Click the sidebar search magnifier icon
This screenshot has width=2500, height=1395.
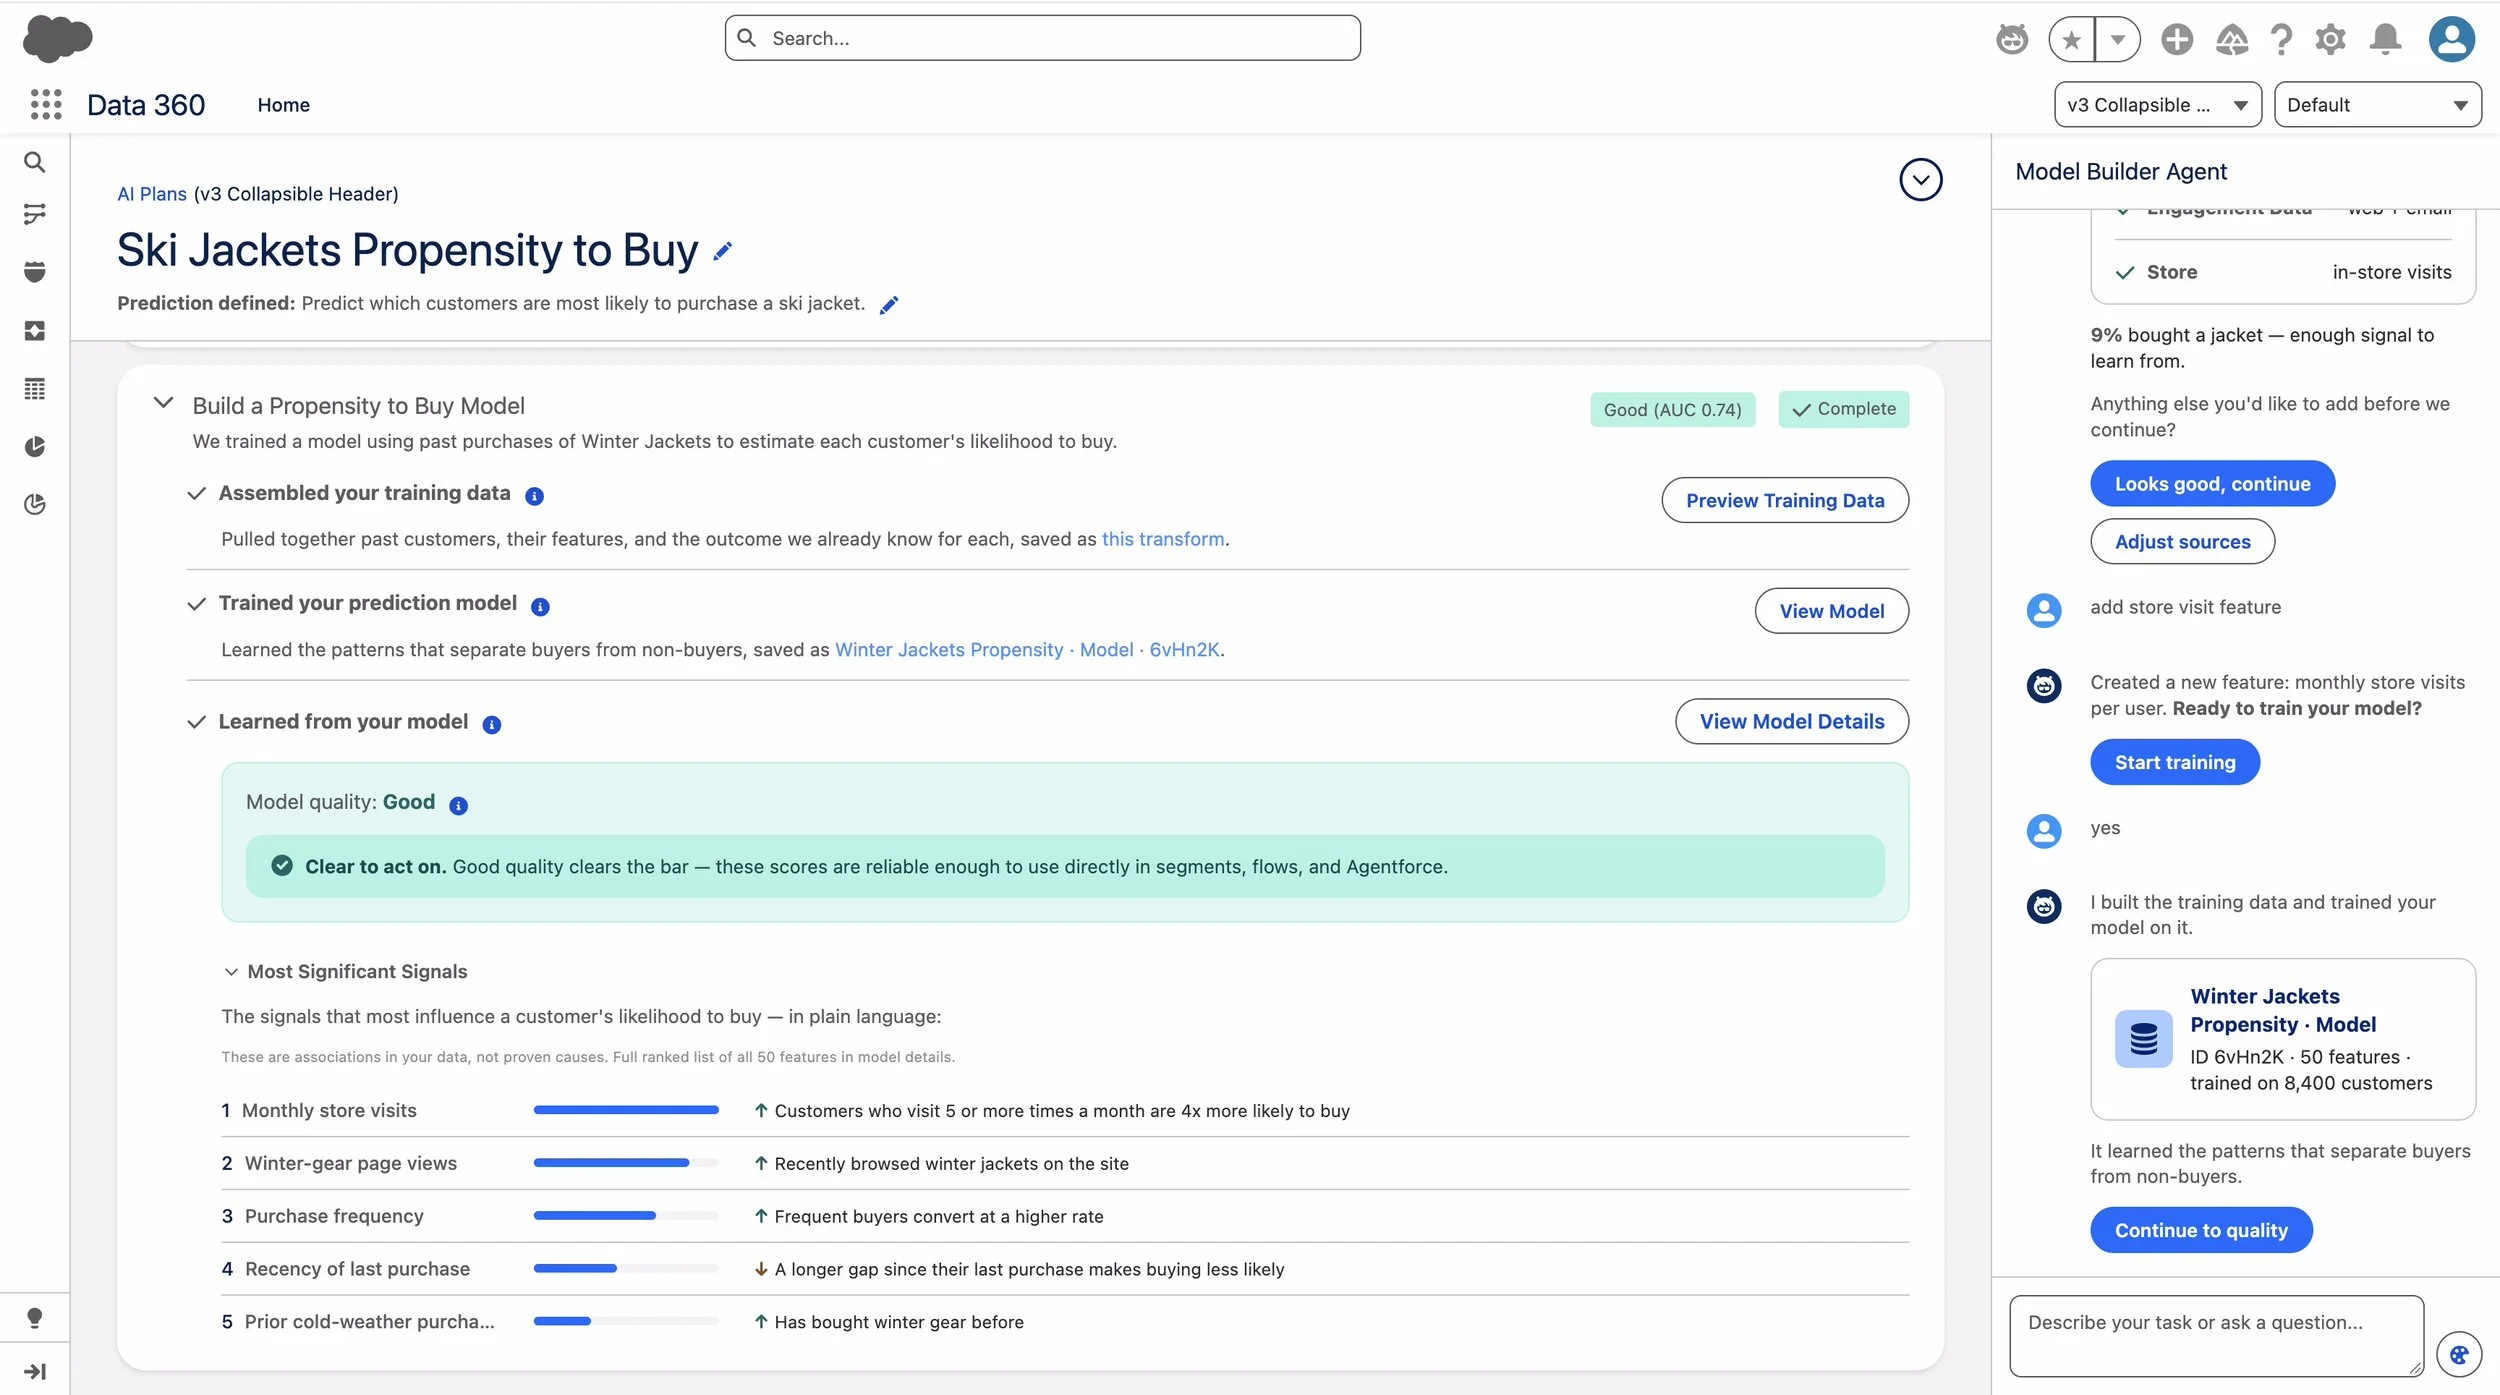35,162
